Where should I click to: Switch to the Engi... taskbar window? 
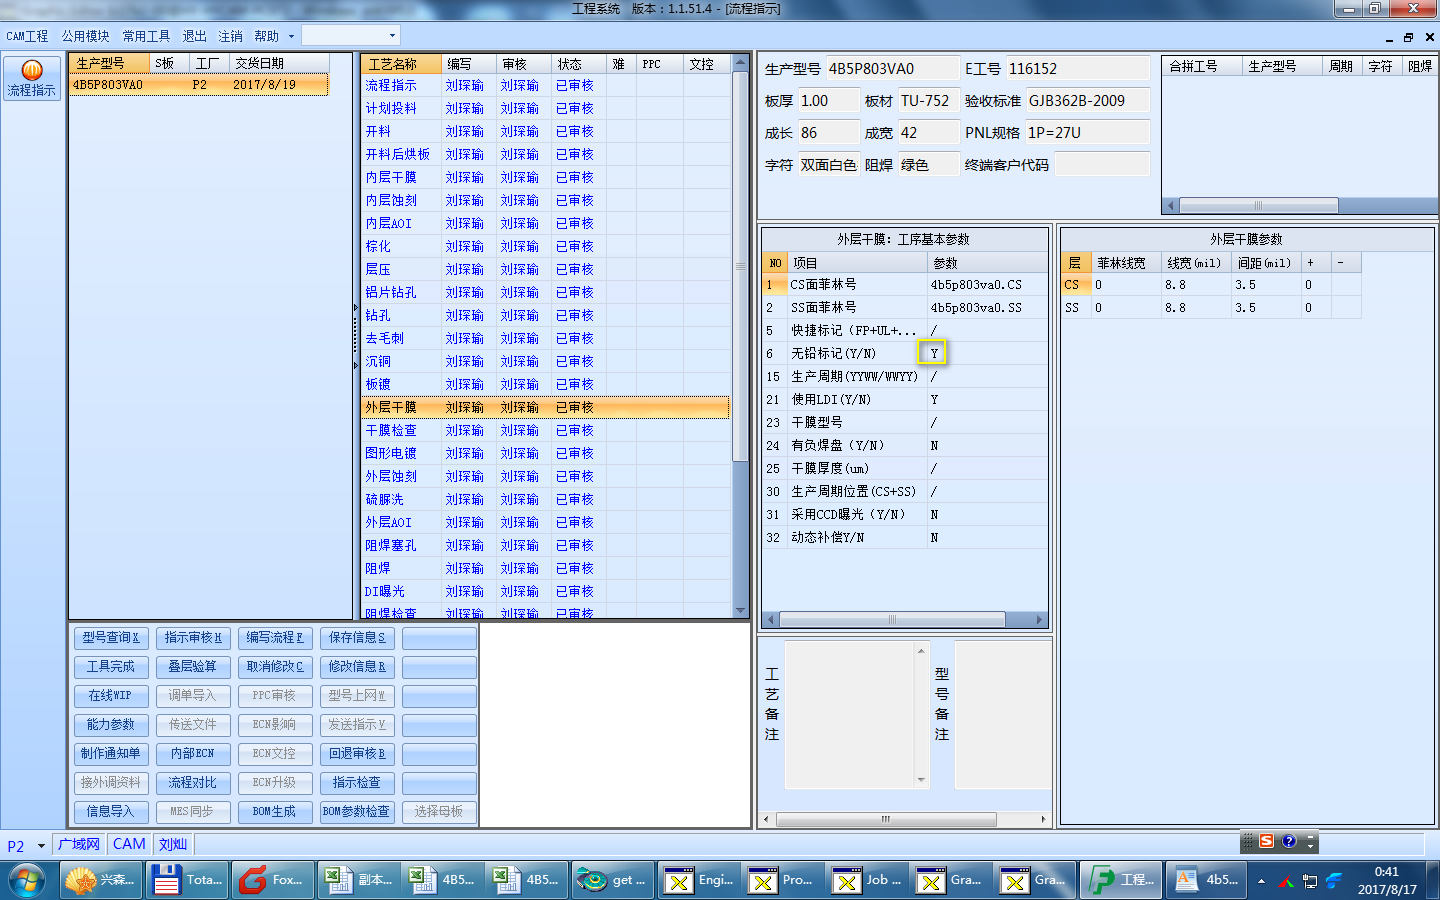699,880
